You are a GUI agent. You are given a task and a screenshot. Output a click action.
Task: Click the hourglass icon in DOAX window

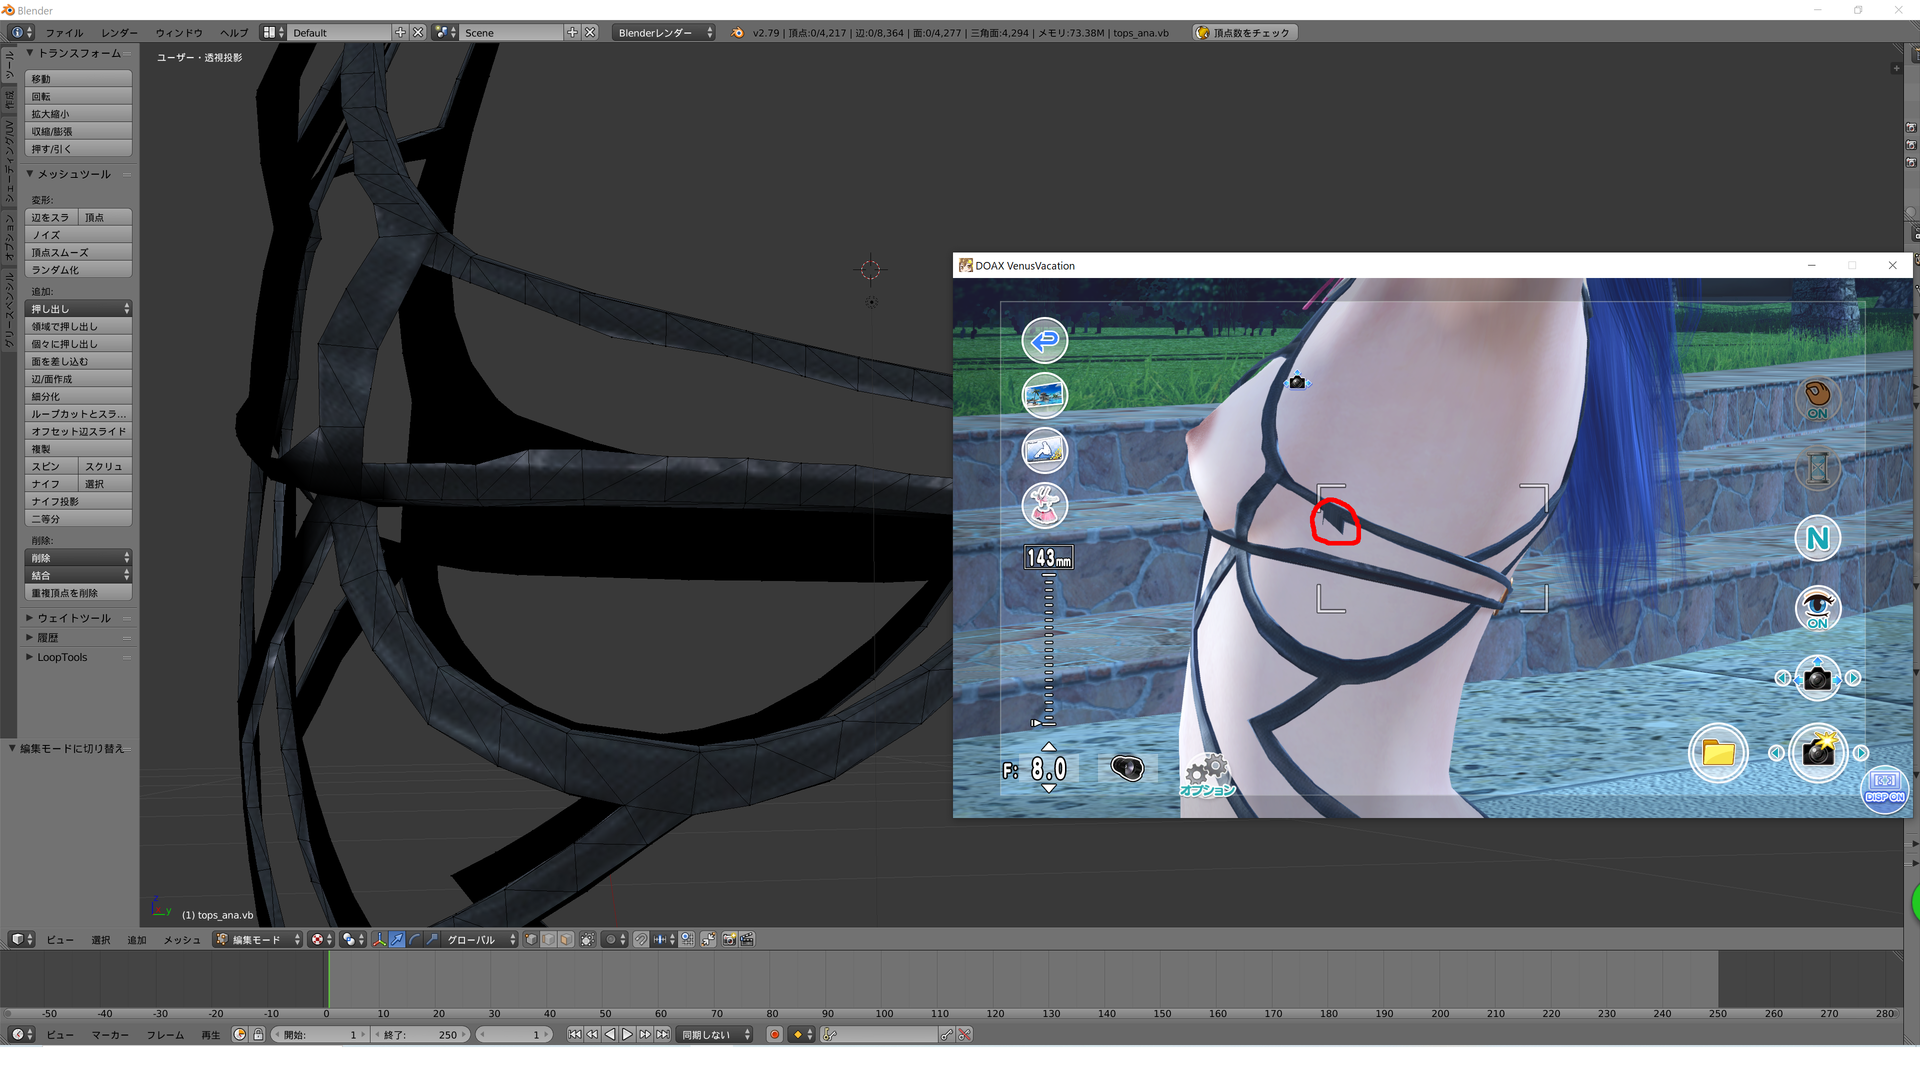click(x=1817, y=468)
